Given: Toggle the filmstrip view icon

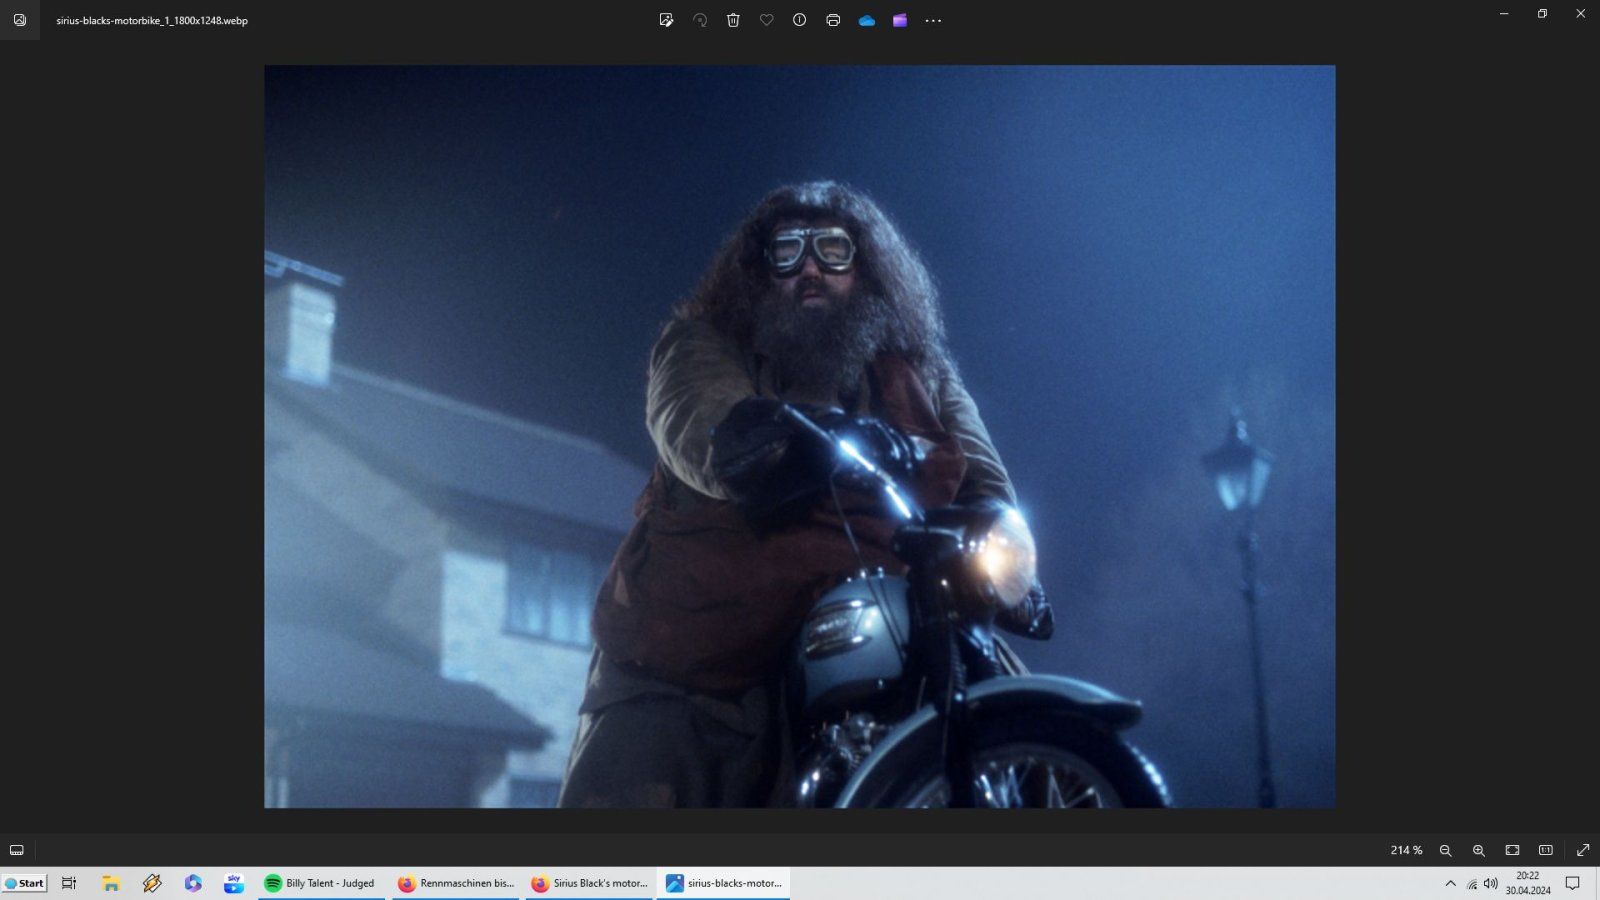Looking at the screenshot, I should pyautogui.click(x=17, y=850).
